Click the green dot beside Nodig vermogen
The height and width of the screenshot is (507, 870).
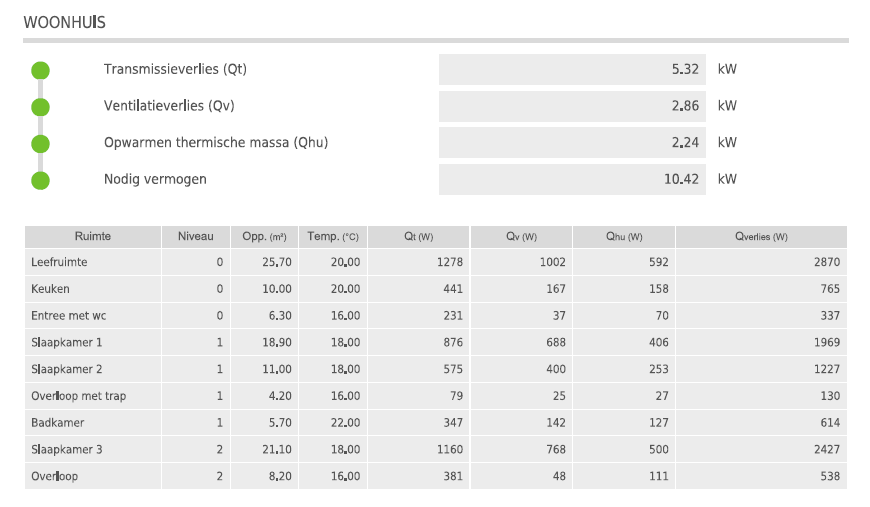pyautogui.click(x=40, y=180)
